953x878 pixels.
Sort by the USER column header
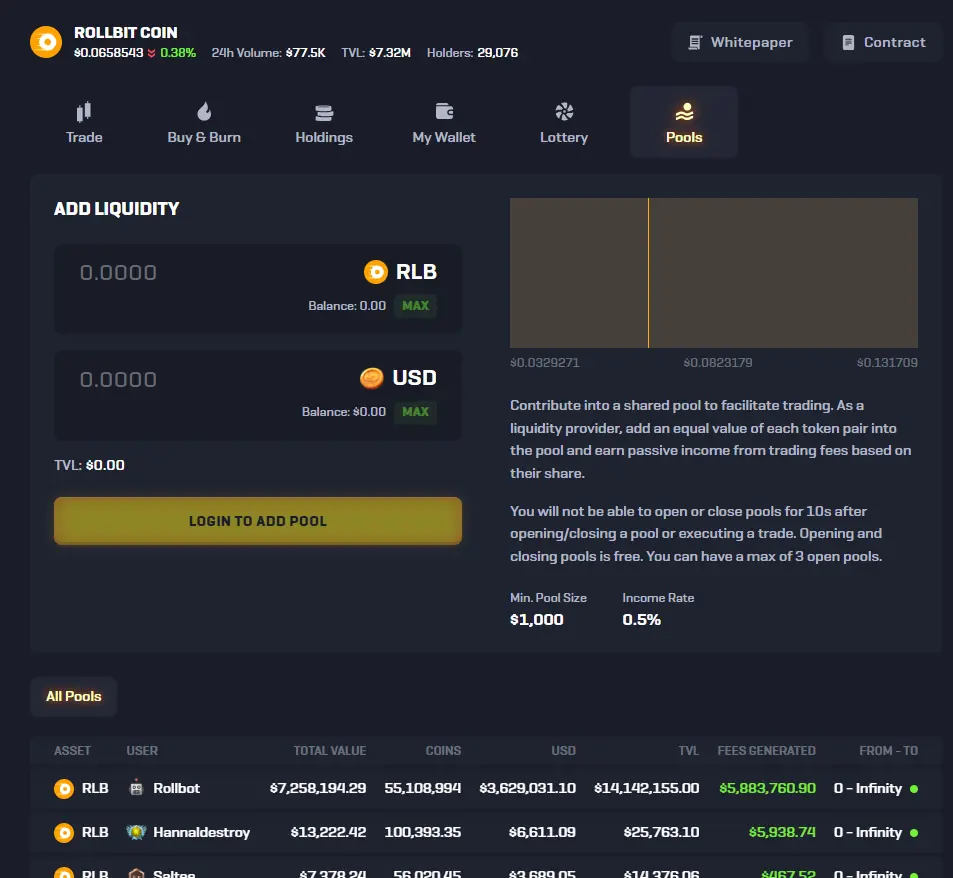point(142,751)
